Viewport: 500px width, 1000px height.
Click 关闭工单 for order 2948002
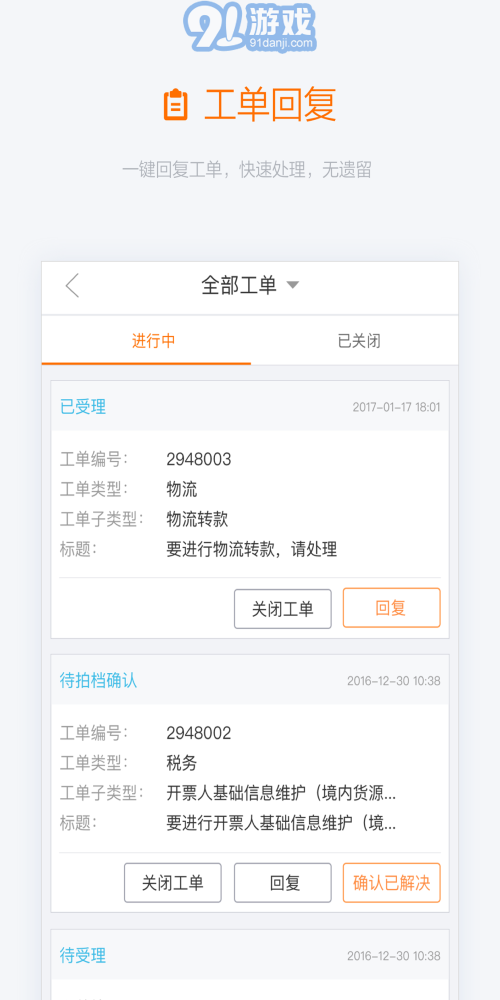(x=173, y=883)
